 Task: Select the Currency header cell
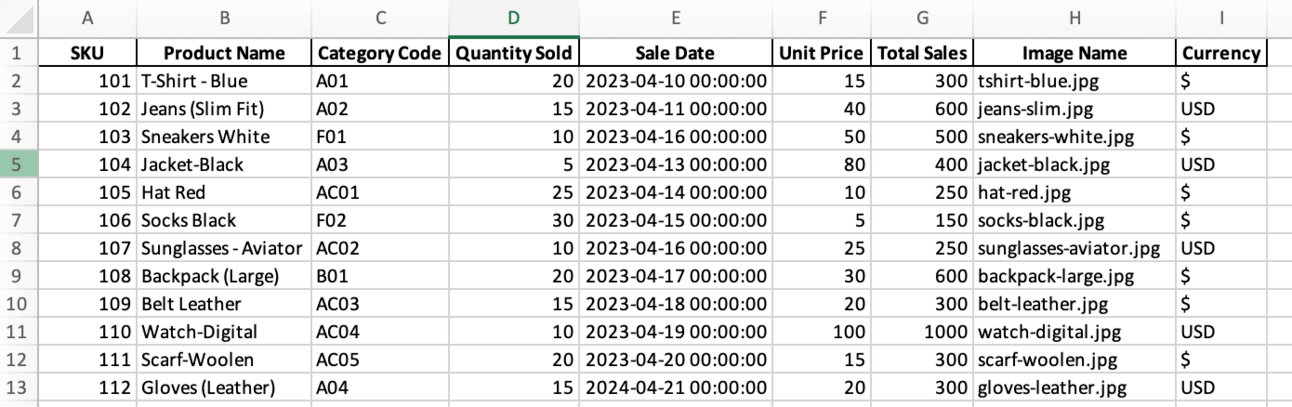pos(1222,53)
